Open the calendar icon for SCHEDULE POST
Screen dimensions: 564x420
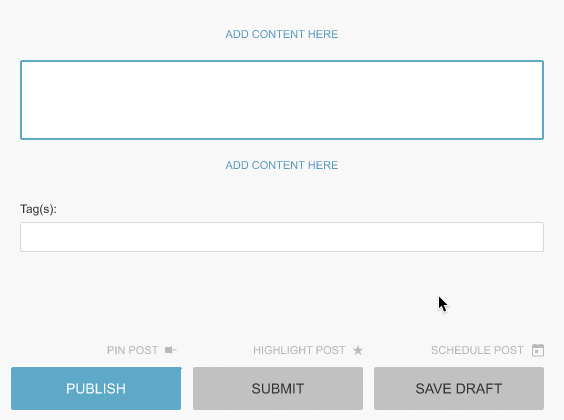click(x=538, y=350)
